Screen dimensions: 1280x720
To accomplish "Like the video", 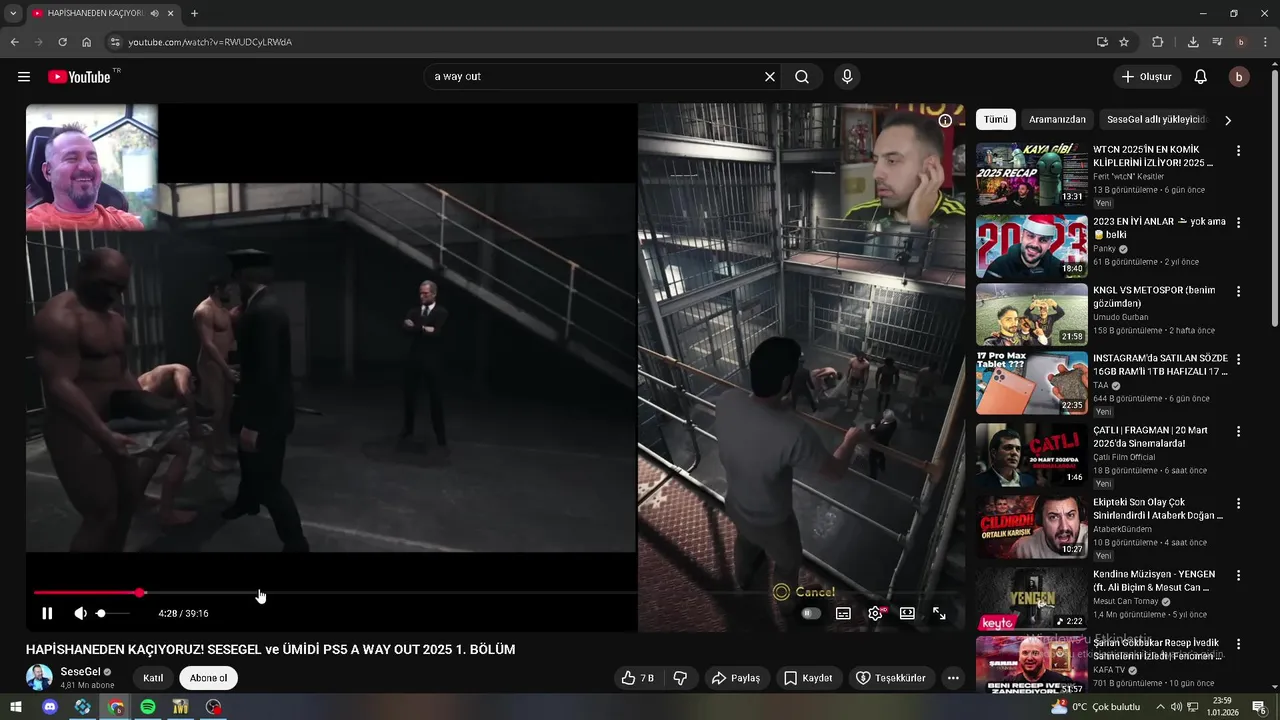I will pos(638,678).
